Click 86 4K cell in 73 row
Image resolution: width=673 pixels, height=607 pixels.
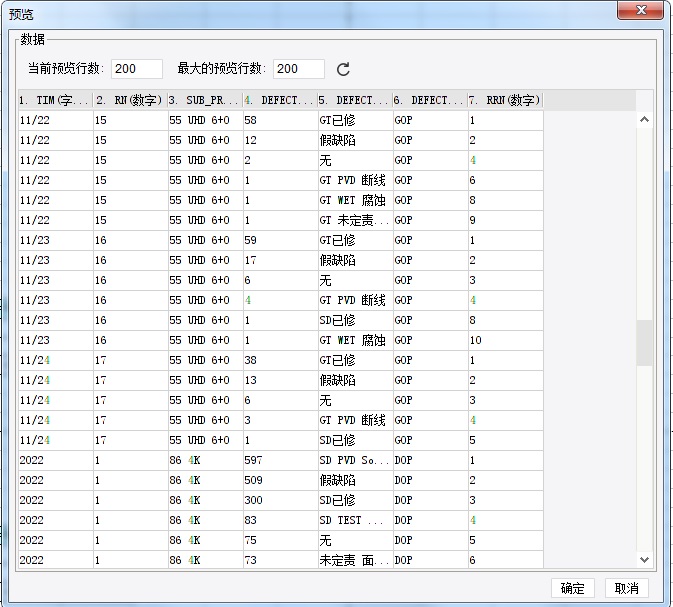tap(205, 560)
